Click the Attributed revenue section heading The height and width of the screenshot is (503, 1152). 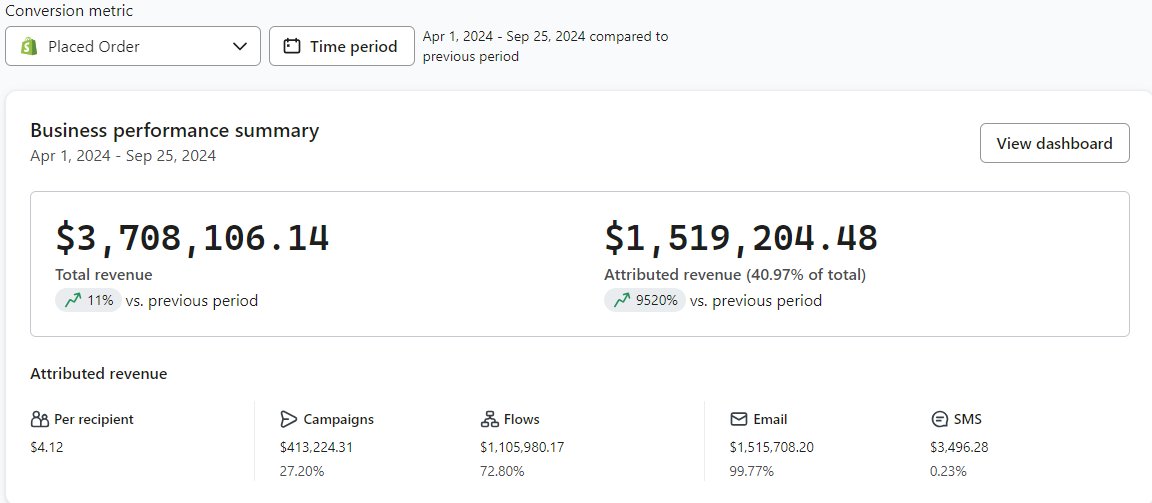[98, 374]
